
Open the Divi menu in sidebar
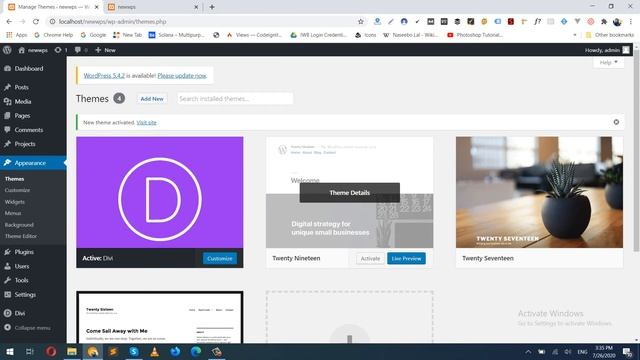pos(20,313)
